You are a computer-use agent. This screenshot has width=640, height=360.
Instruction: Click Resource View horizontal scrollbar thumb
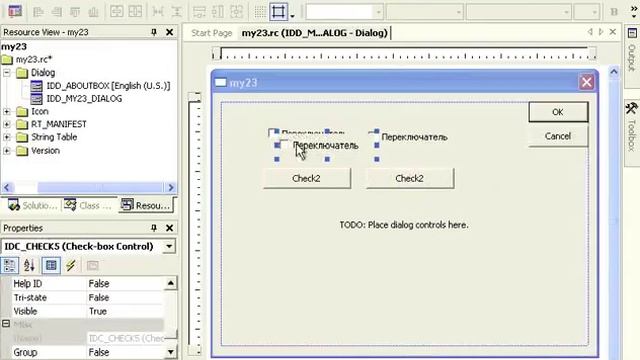pyautogui.click(x=100, y=188)
